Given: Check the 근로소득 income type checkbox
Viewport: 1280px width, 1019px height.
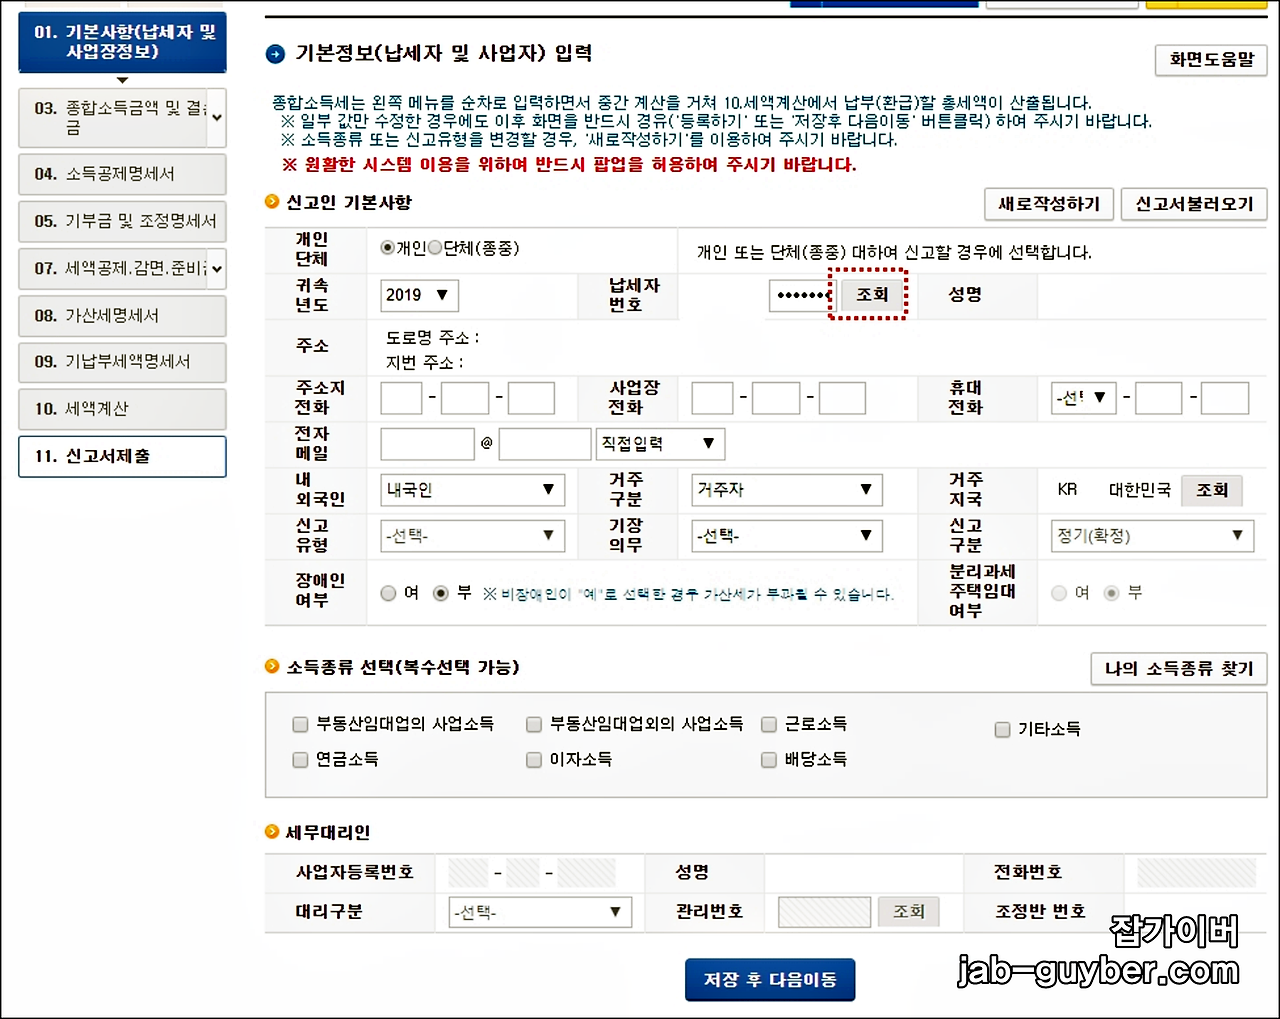Looking at the screenshot, I should [768, 724].
